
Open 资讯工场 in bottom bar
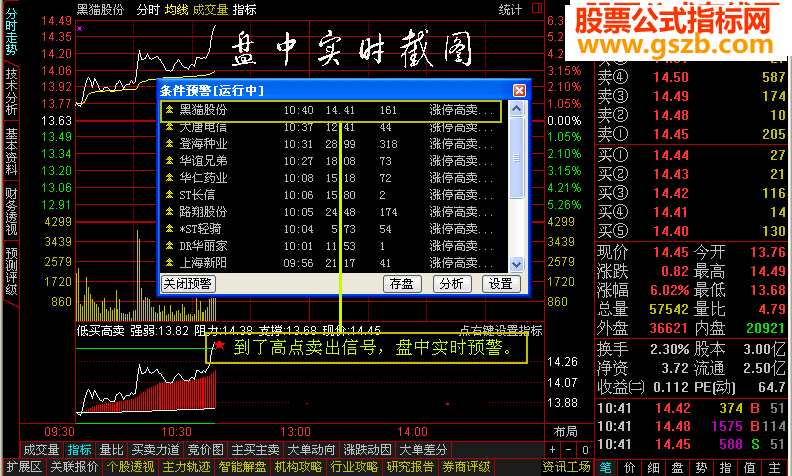point(566,466)
